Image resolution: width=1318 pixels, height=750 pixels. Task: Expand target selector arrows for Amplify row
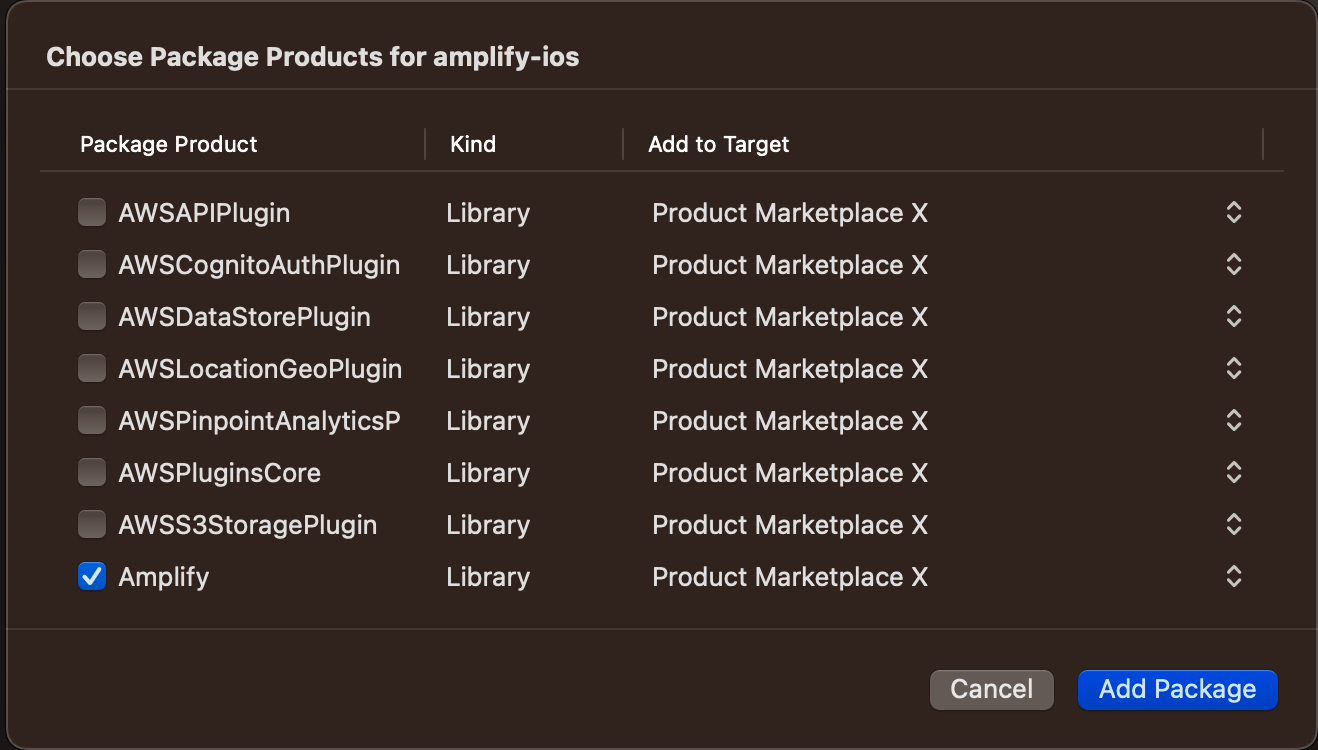click(1234, 576)
